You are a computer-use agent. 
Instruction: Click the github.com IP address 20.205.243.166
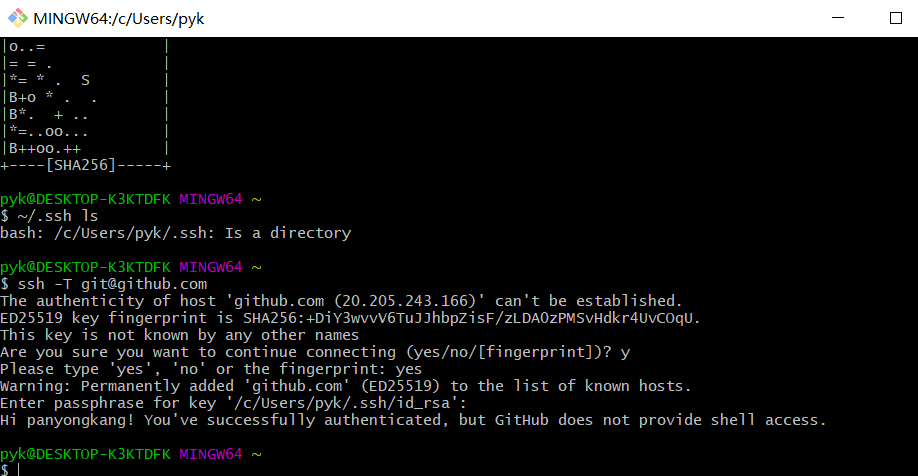[x=405, y=301]
